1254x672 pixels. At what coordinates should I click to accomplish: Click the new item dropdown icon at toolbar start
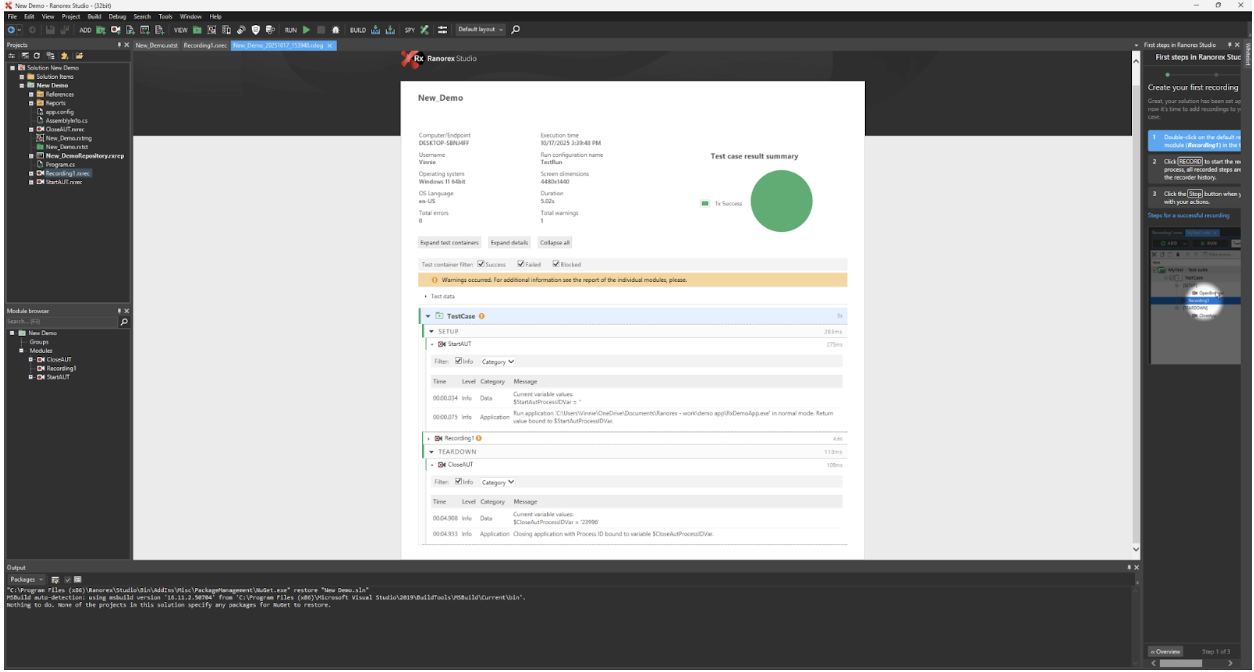(x=12, y=30)
